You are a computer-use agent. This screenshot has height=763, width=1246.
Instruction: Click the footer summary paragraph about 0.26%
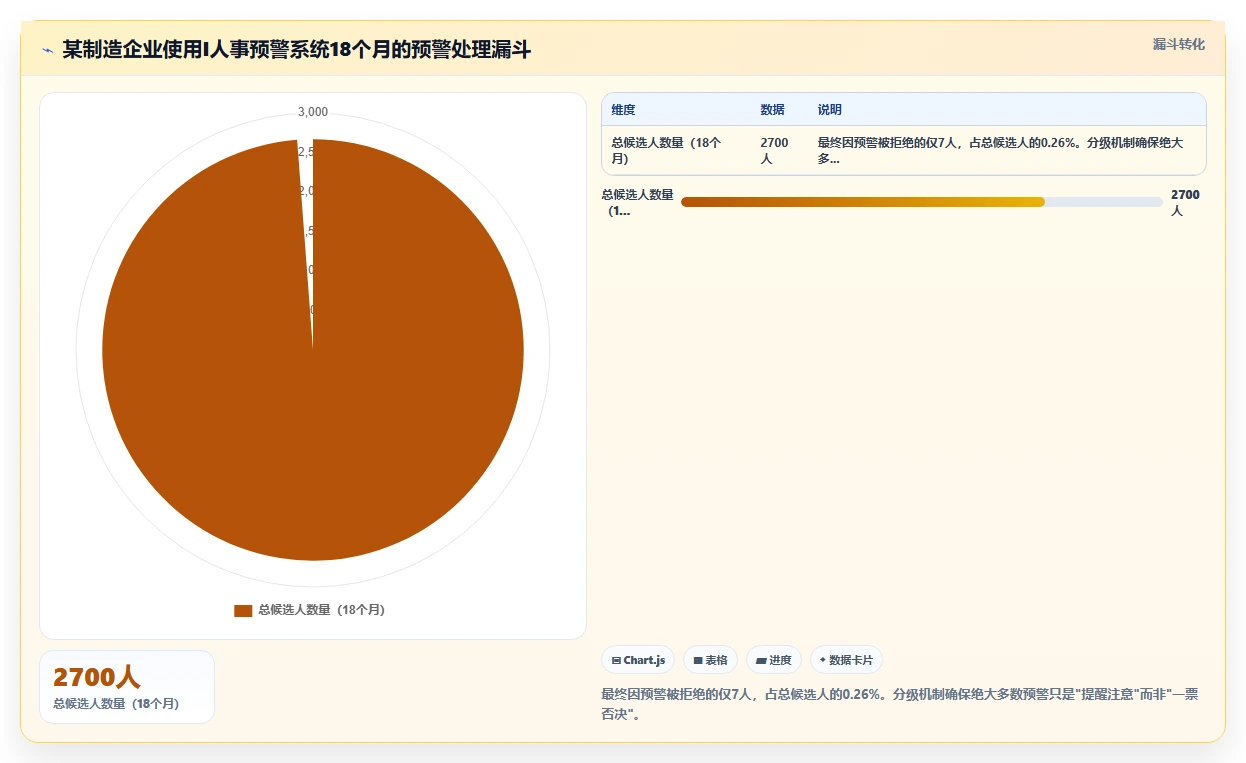(x=899, y=704)
